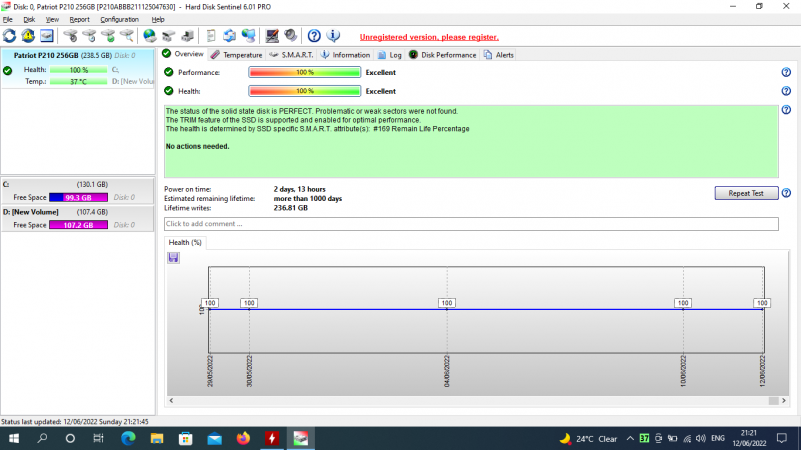Click the Health 100 % gradient bar in Overview
801x450 pixels.
(x=305, y=91)
